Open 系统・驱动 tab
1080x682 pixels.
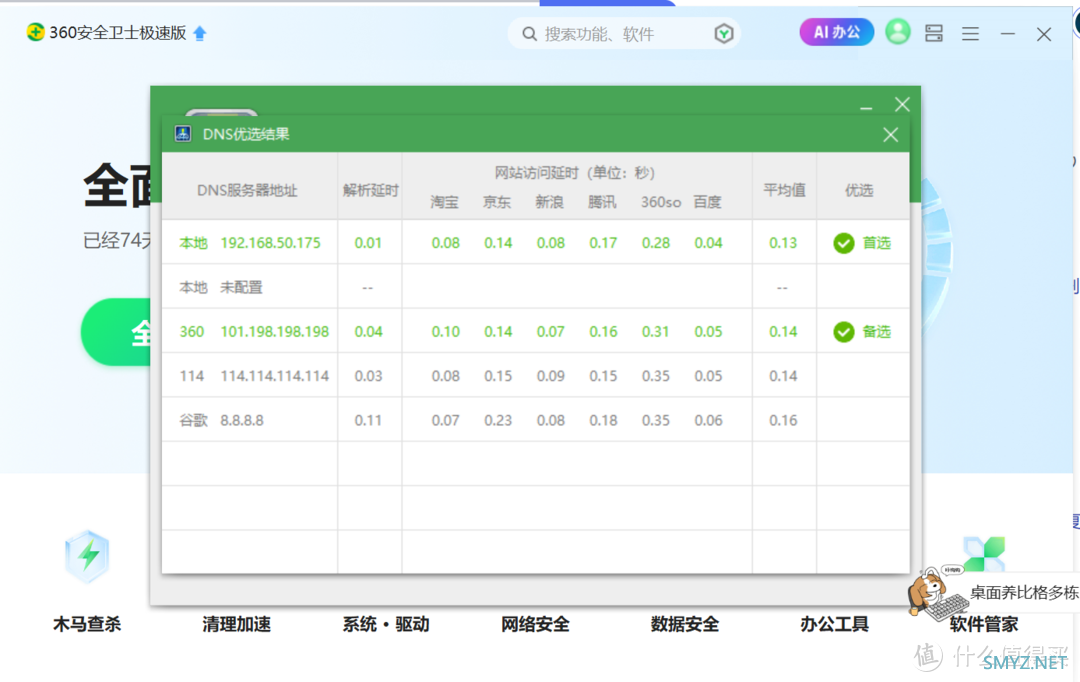(x=386, y=624)
